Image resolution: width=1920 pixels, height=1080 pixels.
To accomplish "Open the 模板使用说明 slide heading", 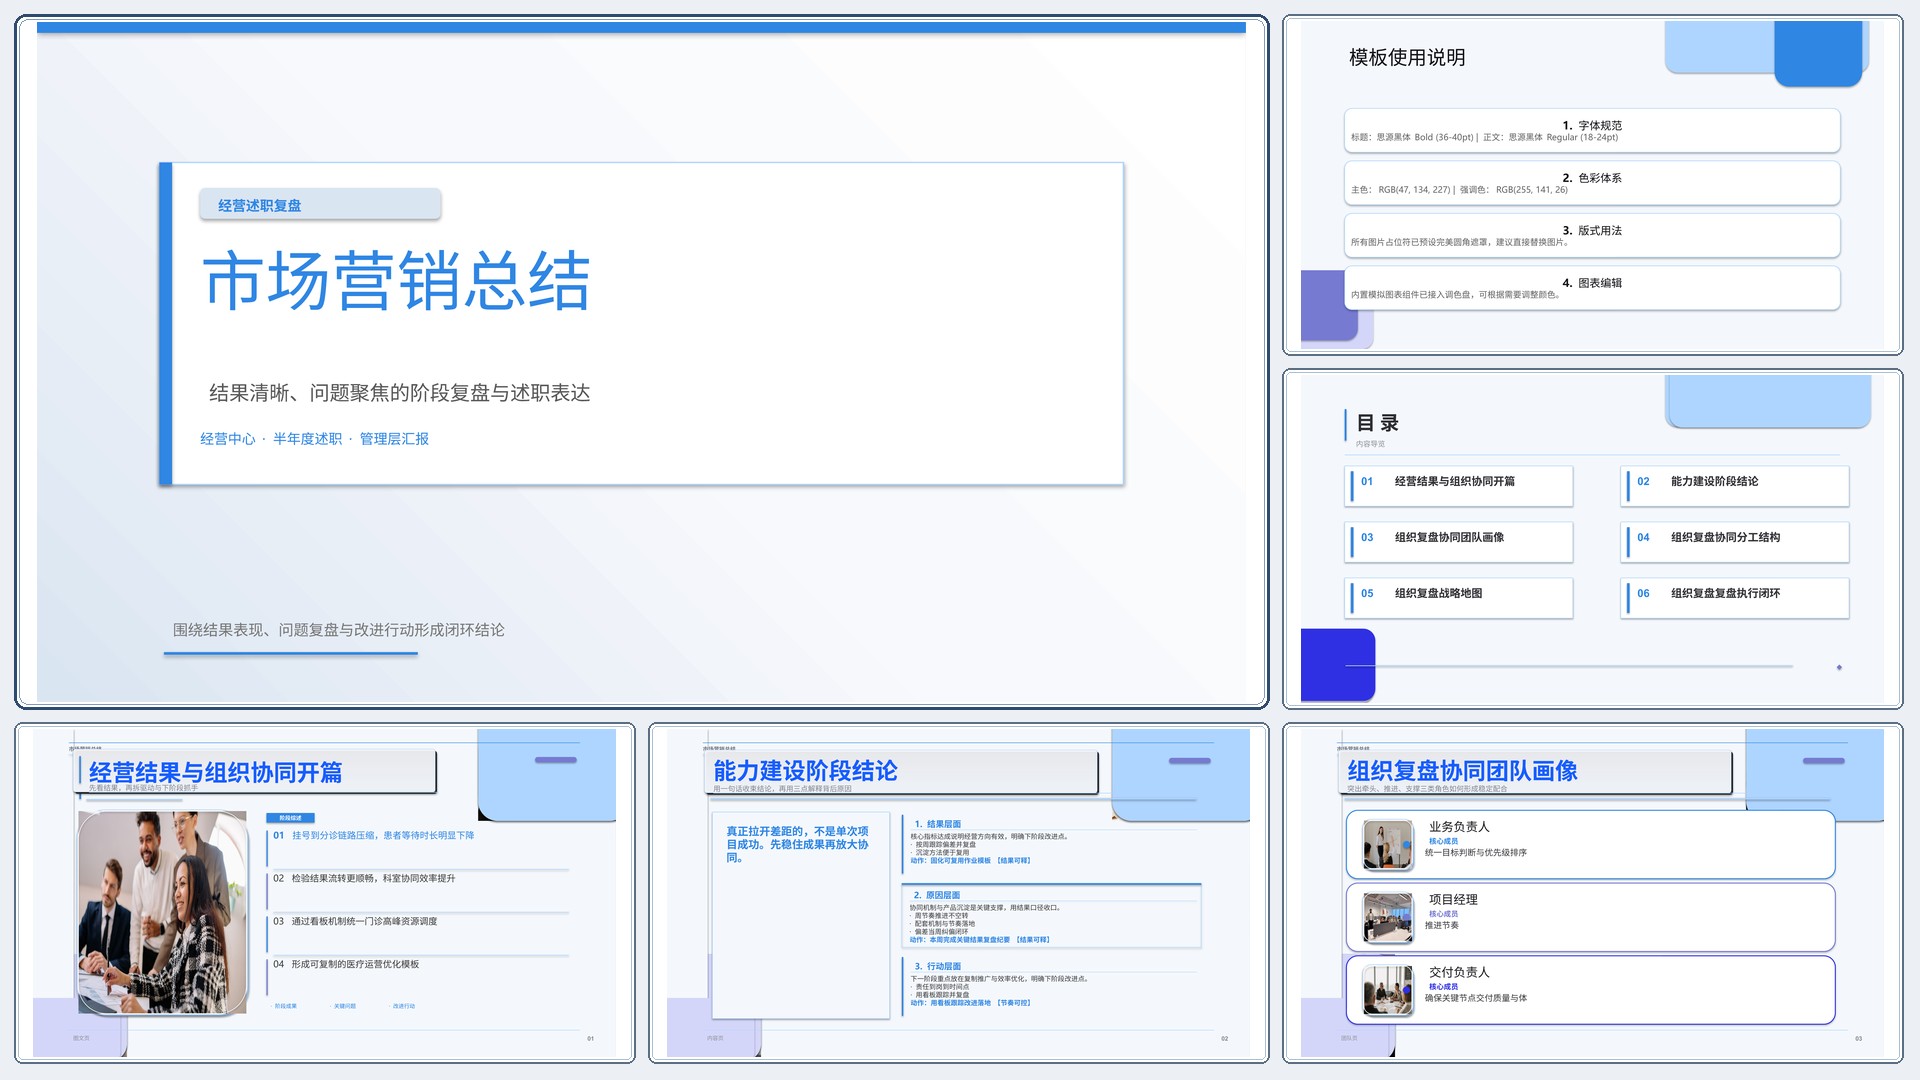I will [x=1407, y=58].
